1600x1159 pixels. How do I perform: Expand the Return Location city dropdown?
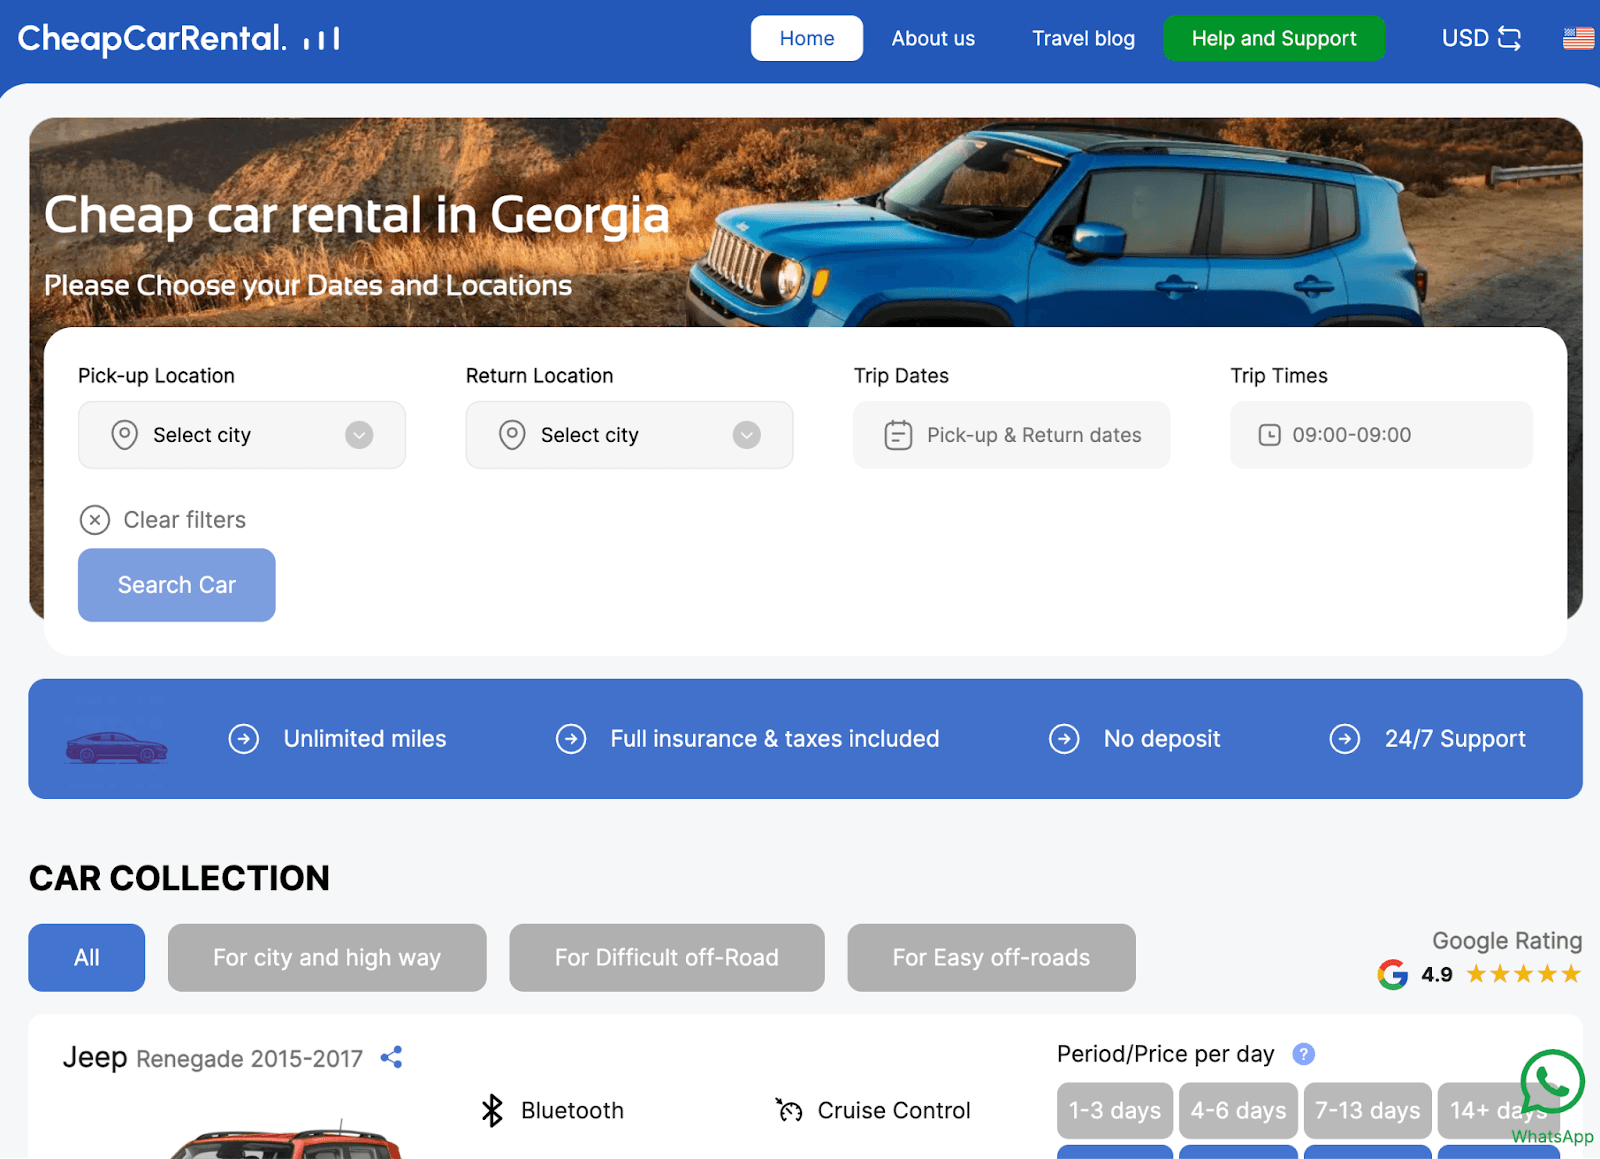point(629,435)
